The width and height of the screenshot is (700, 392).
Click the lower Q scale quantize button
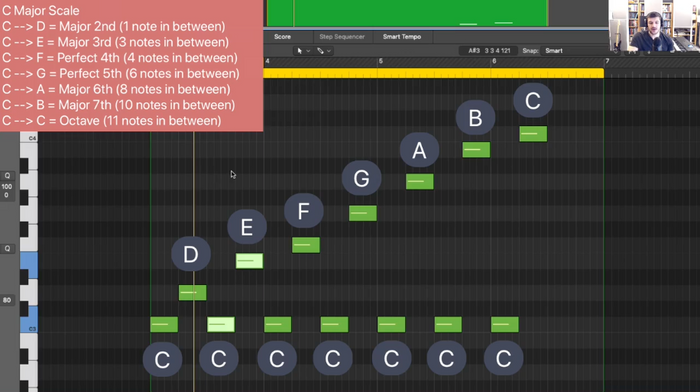7,249
